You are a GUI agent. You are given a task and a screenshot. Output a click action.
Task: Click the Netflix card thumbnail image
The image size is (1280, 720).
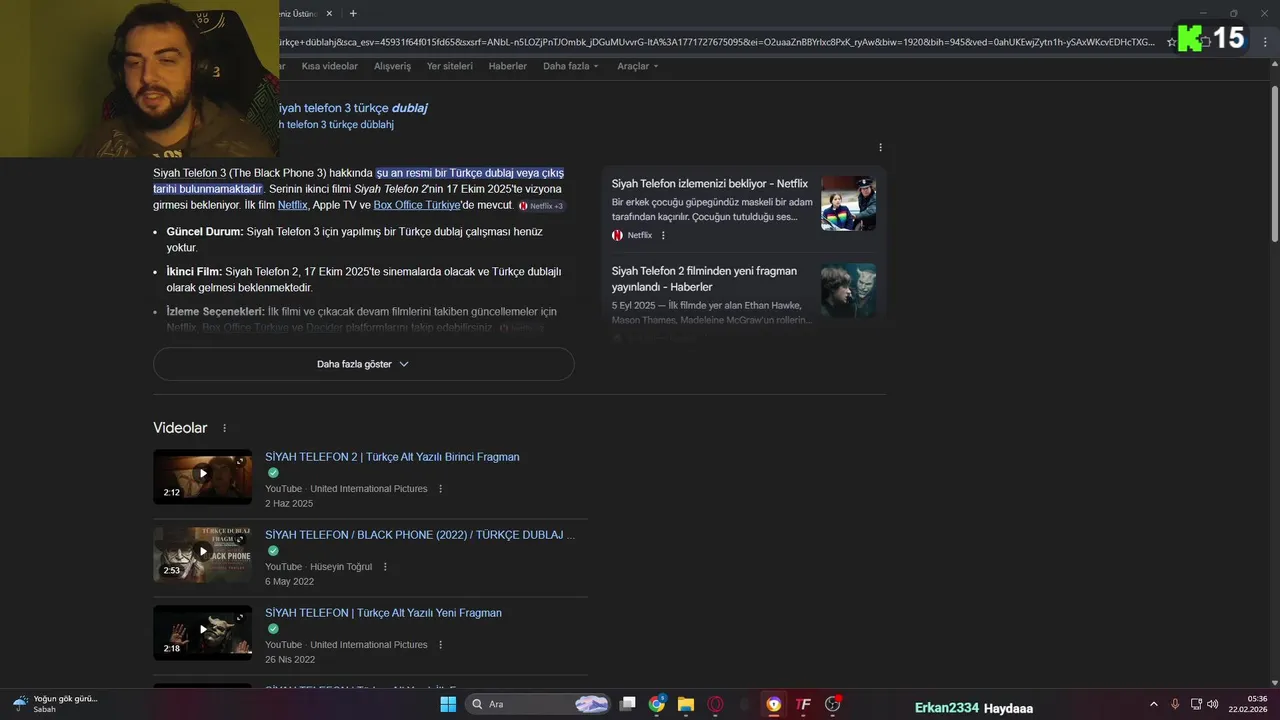pos(848,204)
